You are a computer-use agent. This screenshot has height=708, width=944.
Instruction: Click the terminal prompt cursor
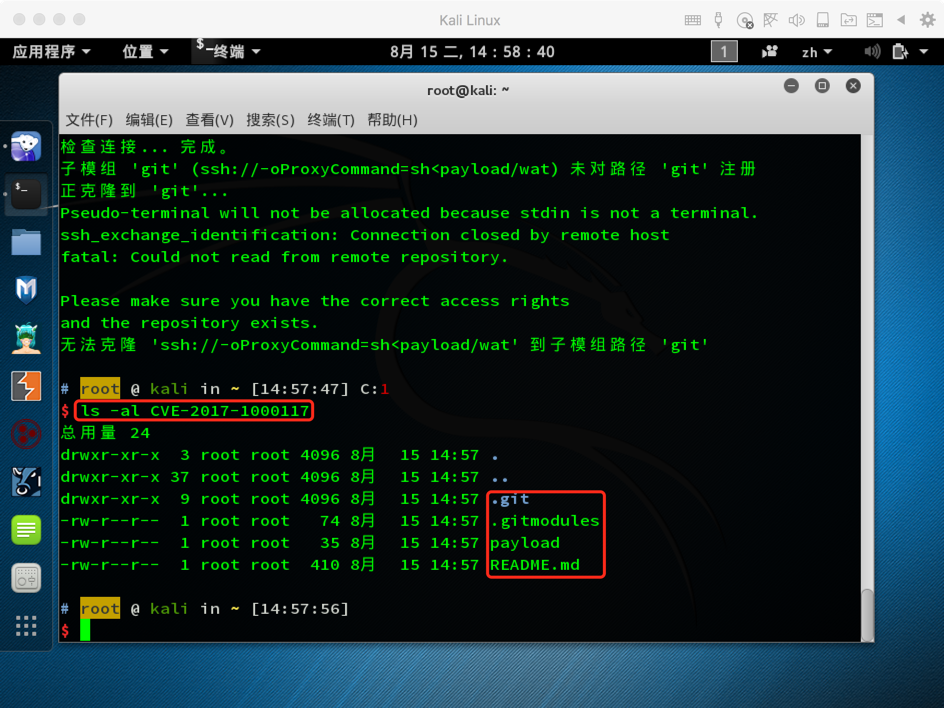click(x=85, y=630)
